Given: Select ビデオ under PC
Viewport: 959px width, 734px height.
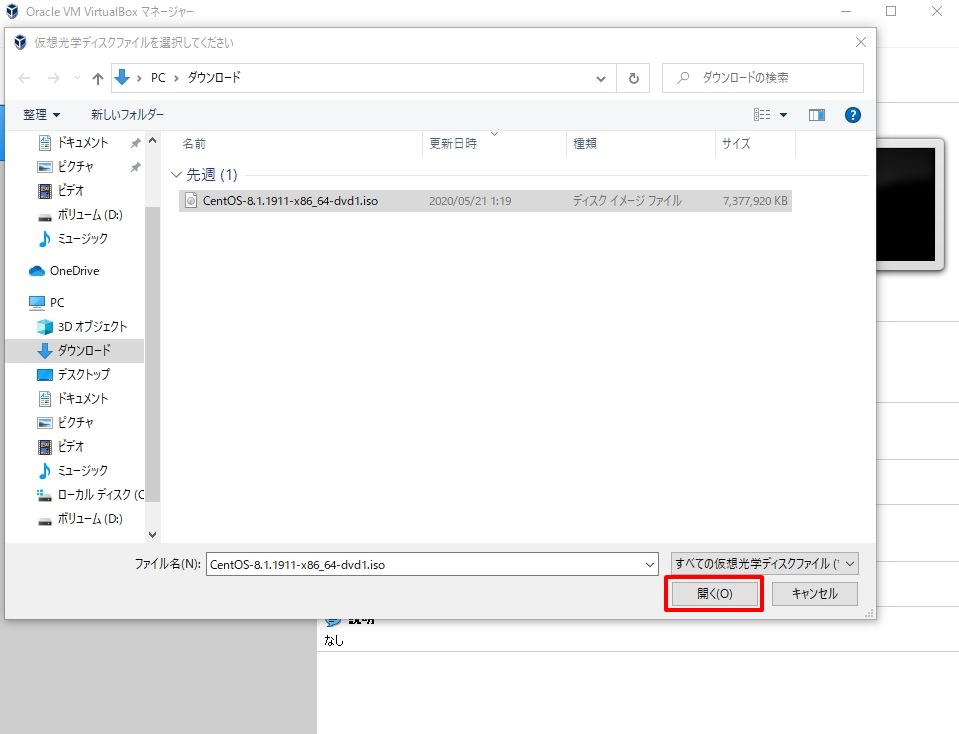Looking at the screenshot, I should pos(70,447).
